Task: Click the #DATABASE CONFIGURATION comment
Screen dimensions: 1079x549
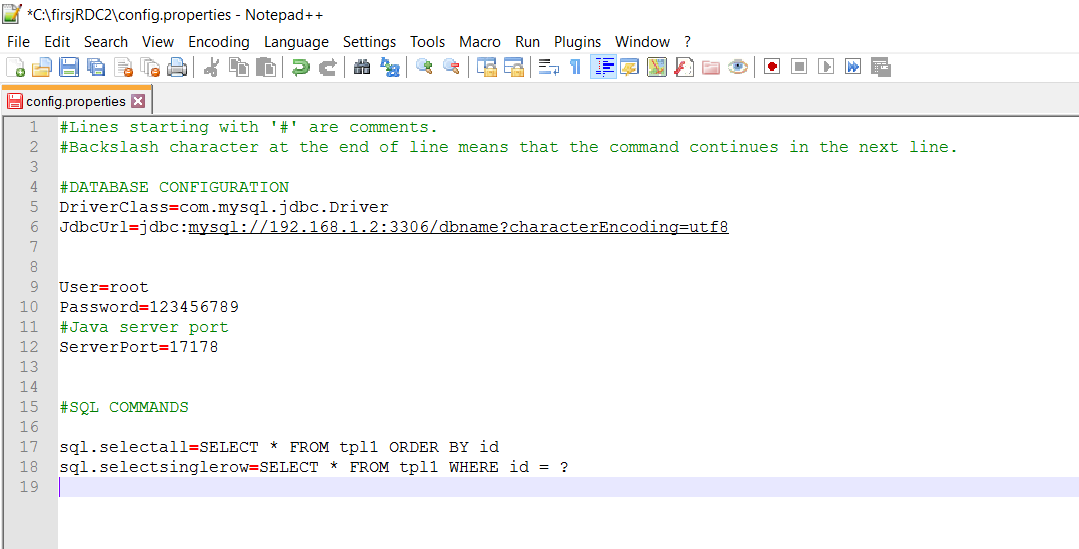Action: (174, 187)
